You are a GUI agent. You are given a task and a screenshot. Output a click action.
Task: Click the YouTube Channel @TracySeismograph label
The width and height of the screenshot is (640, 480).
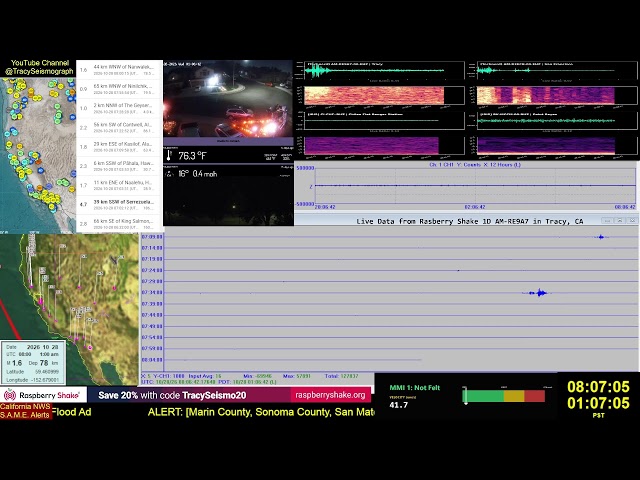tap(39, 67)
